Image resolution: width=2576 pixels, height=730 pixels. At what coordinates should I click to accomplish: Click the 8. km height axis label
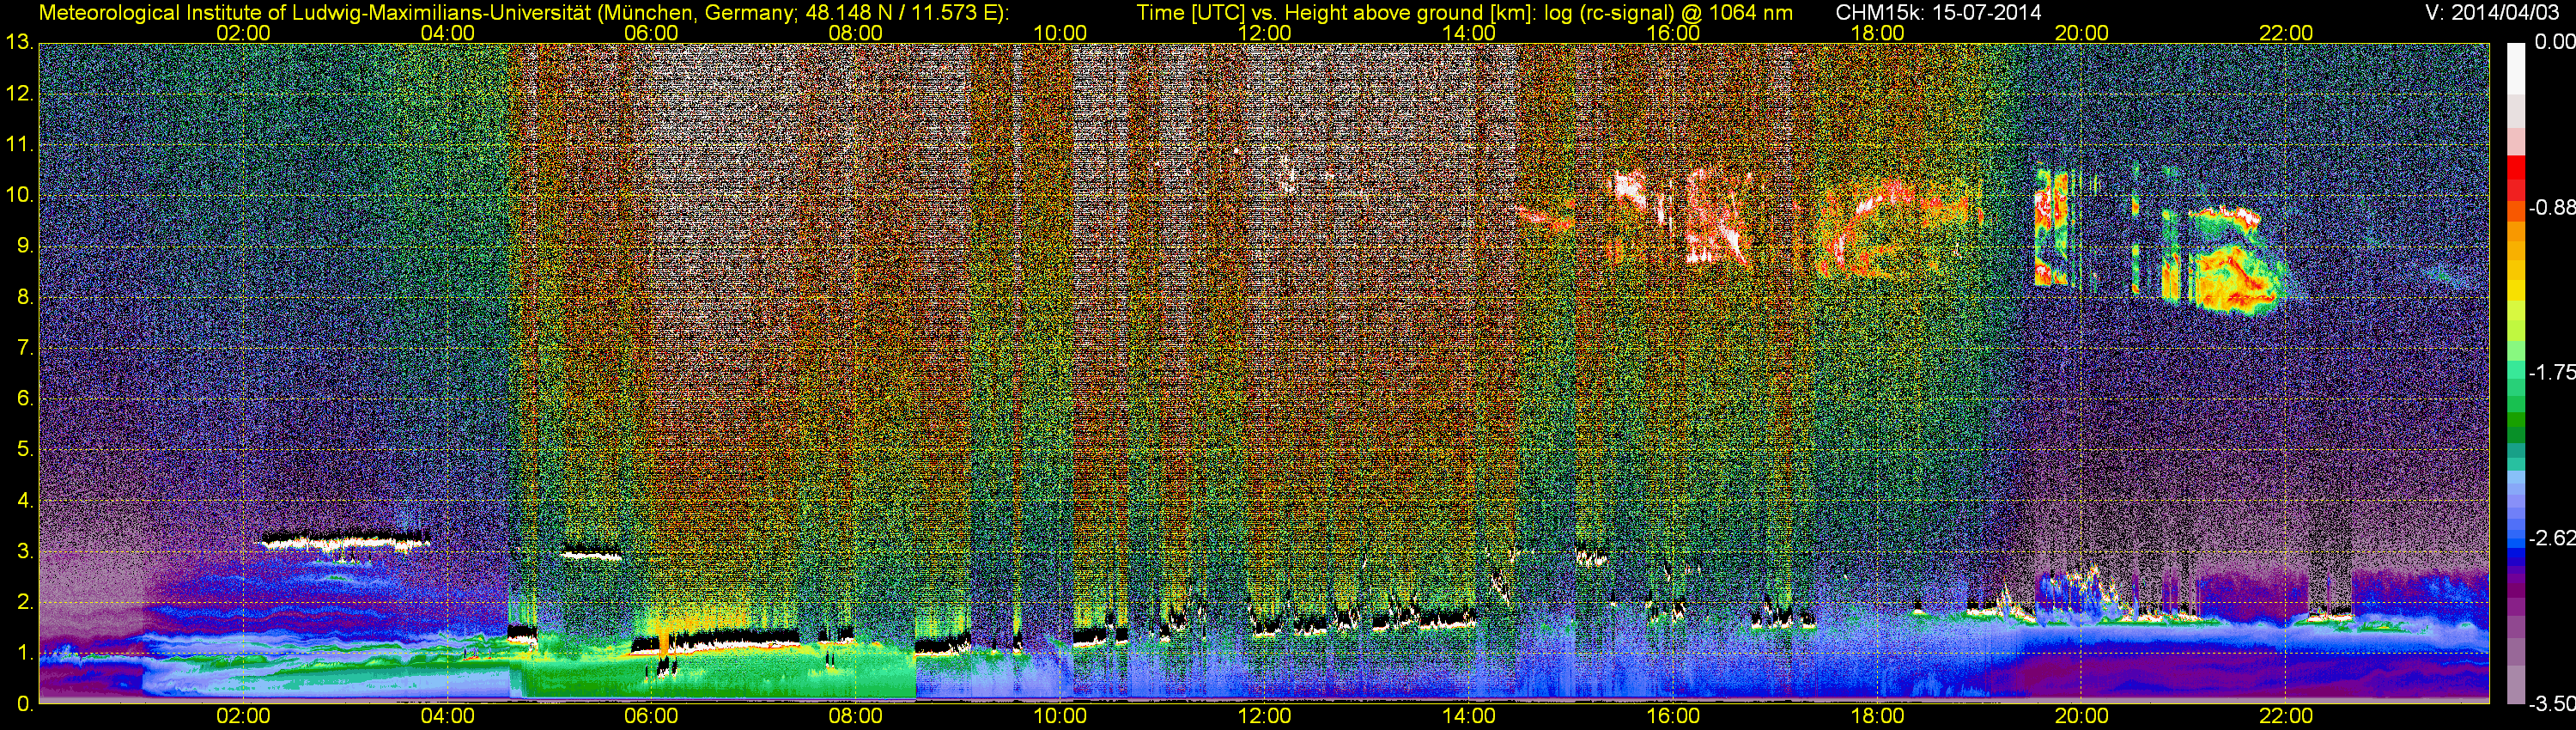(x=24, y=297)
